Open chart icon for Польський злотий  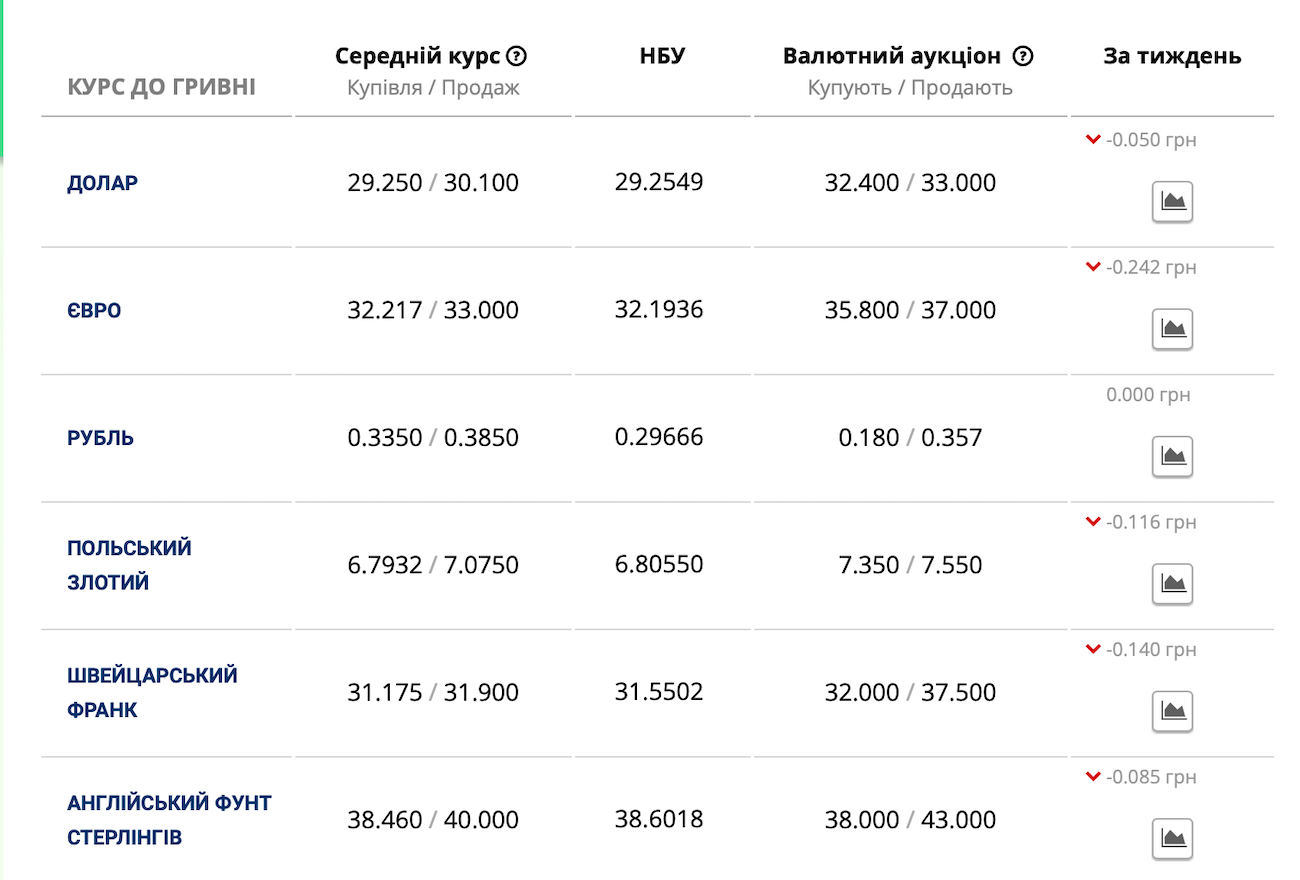(x=1172, y=584)
